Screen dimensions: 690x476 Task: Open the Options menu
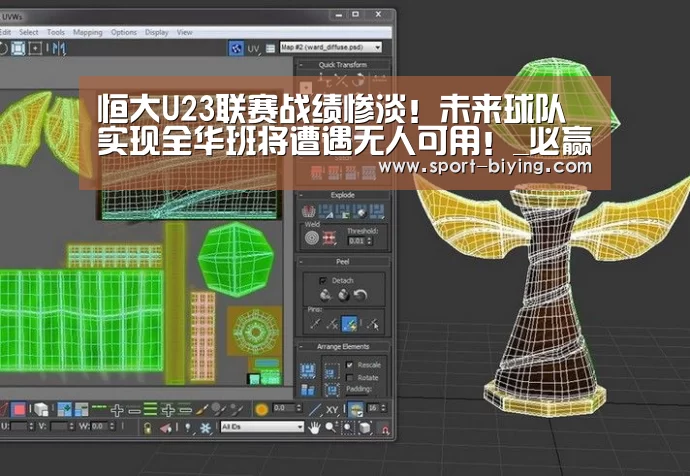point(124,32)
